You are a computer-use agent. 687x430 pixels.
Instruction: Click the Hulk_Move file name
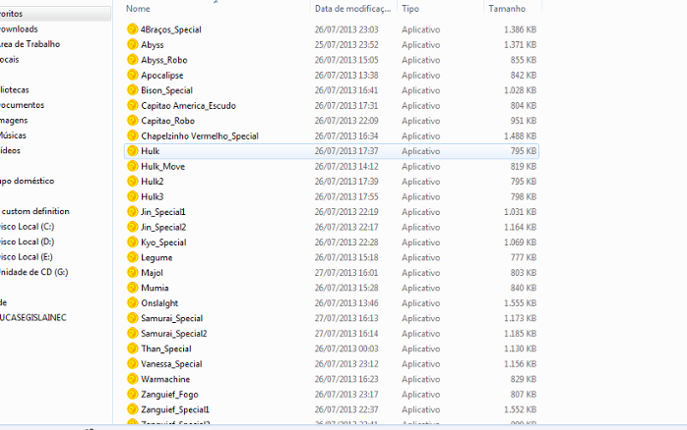tap(163, 166)
